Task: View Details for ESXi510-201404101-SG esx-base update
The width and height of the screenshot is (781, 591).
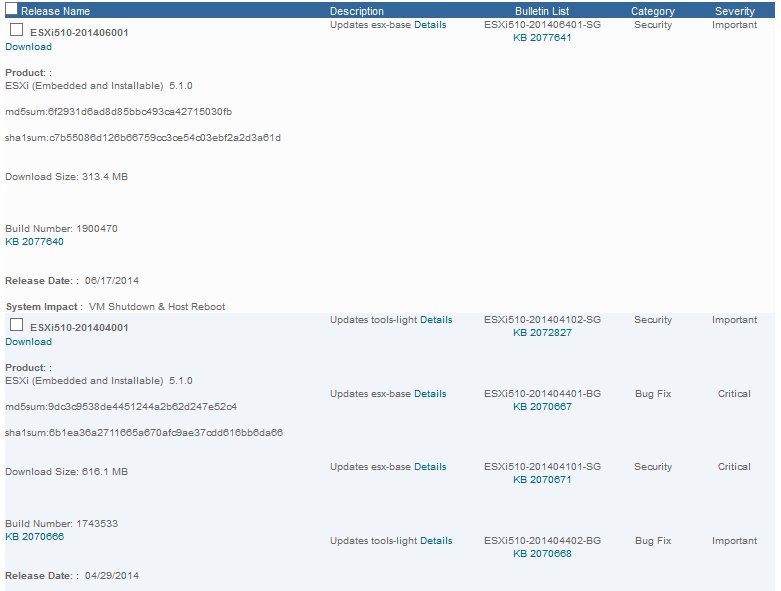Action: tap(430, 467)
